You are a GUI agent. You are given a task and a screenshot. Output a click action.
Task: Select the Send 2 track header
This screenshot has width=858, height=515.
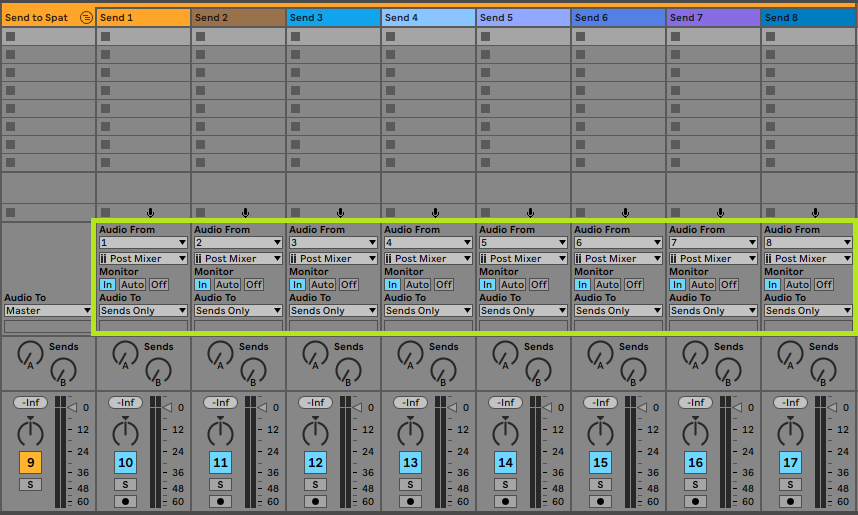(x=238, y=18)
